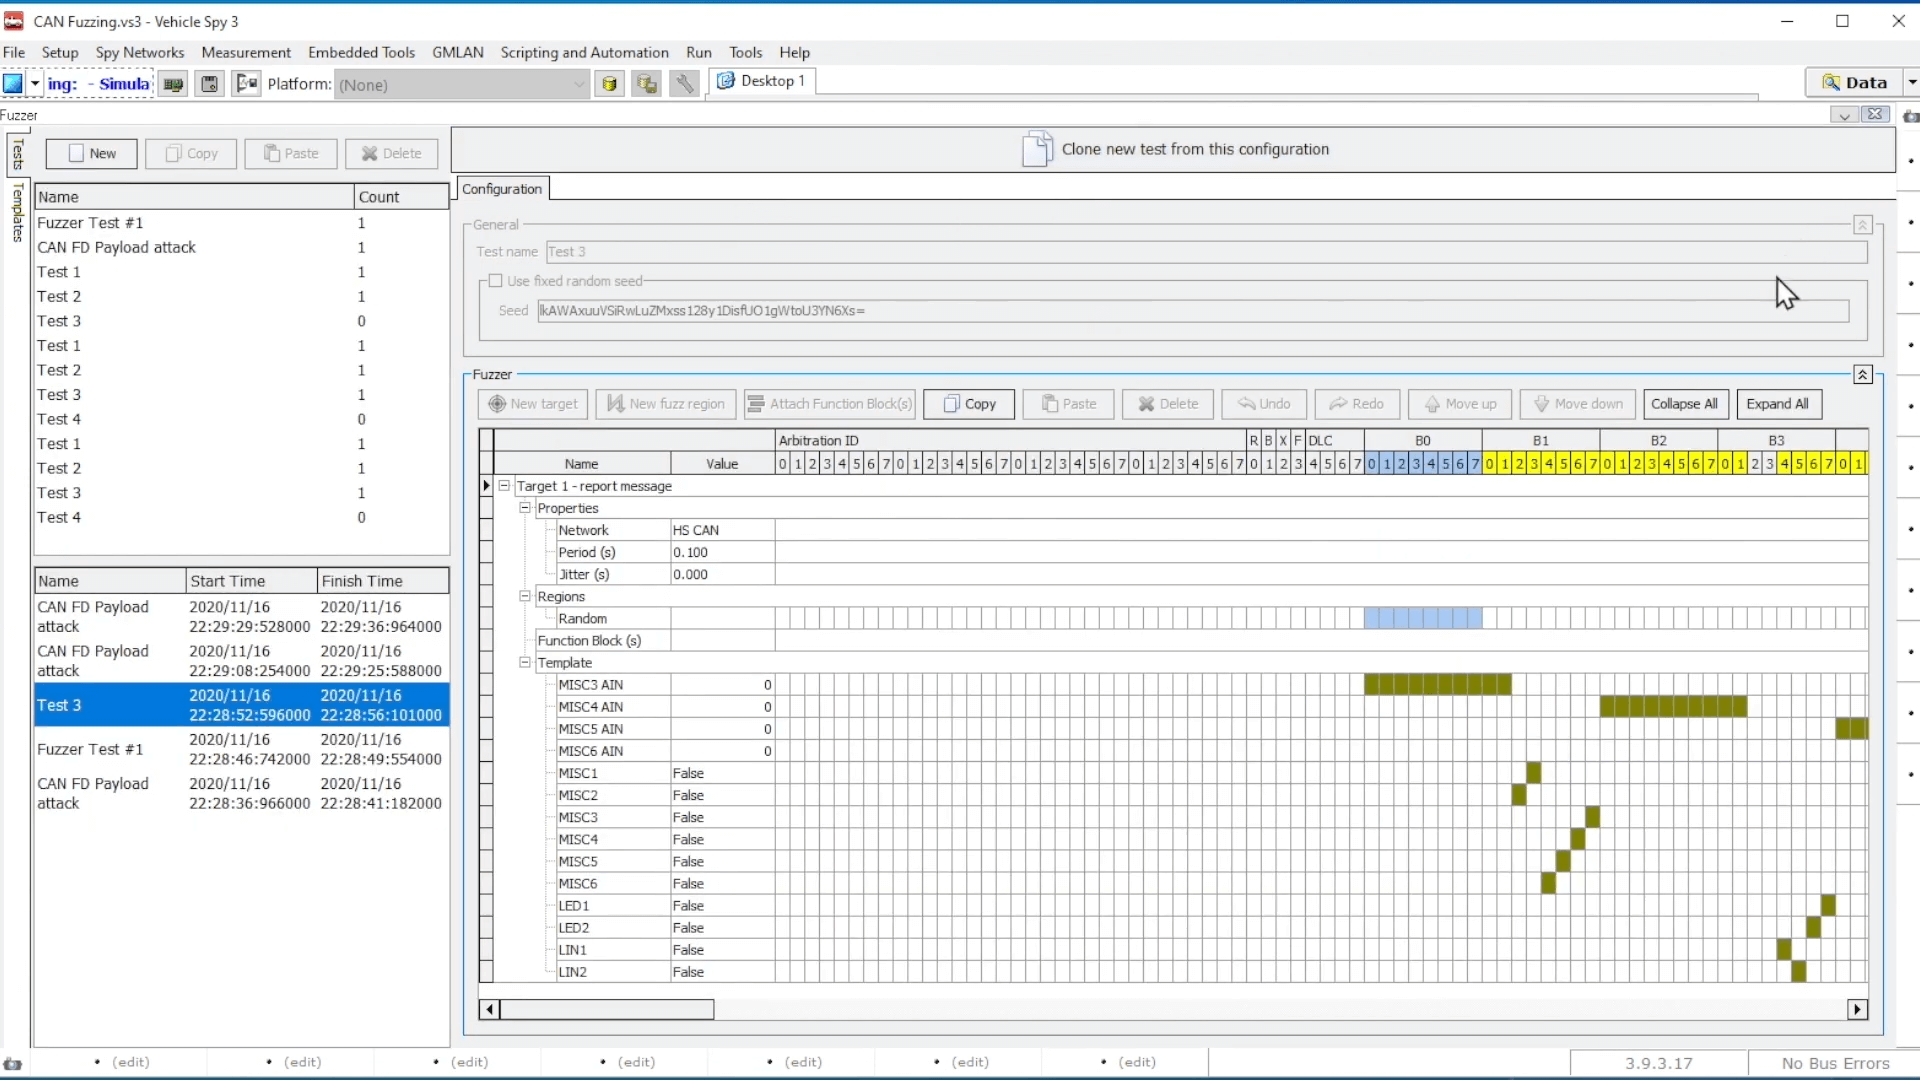Screen dimensions: 1920x1080
Task: Click the blue Random region cells
Action: 1422,619
